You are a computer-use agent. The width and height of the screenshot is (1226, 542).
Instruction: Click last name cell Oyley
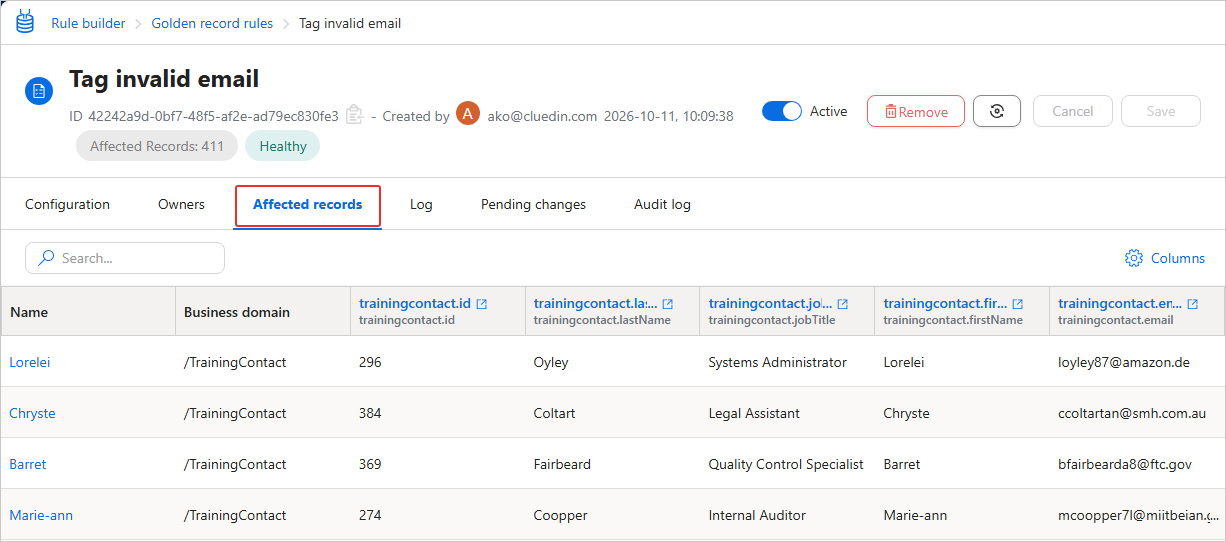pyautogui.click(x=551, y=362)
